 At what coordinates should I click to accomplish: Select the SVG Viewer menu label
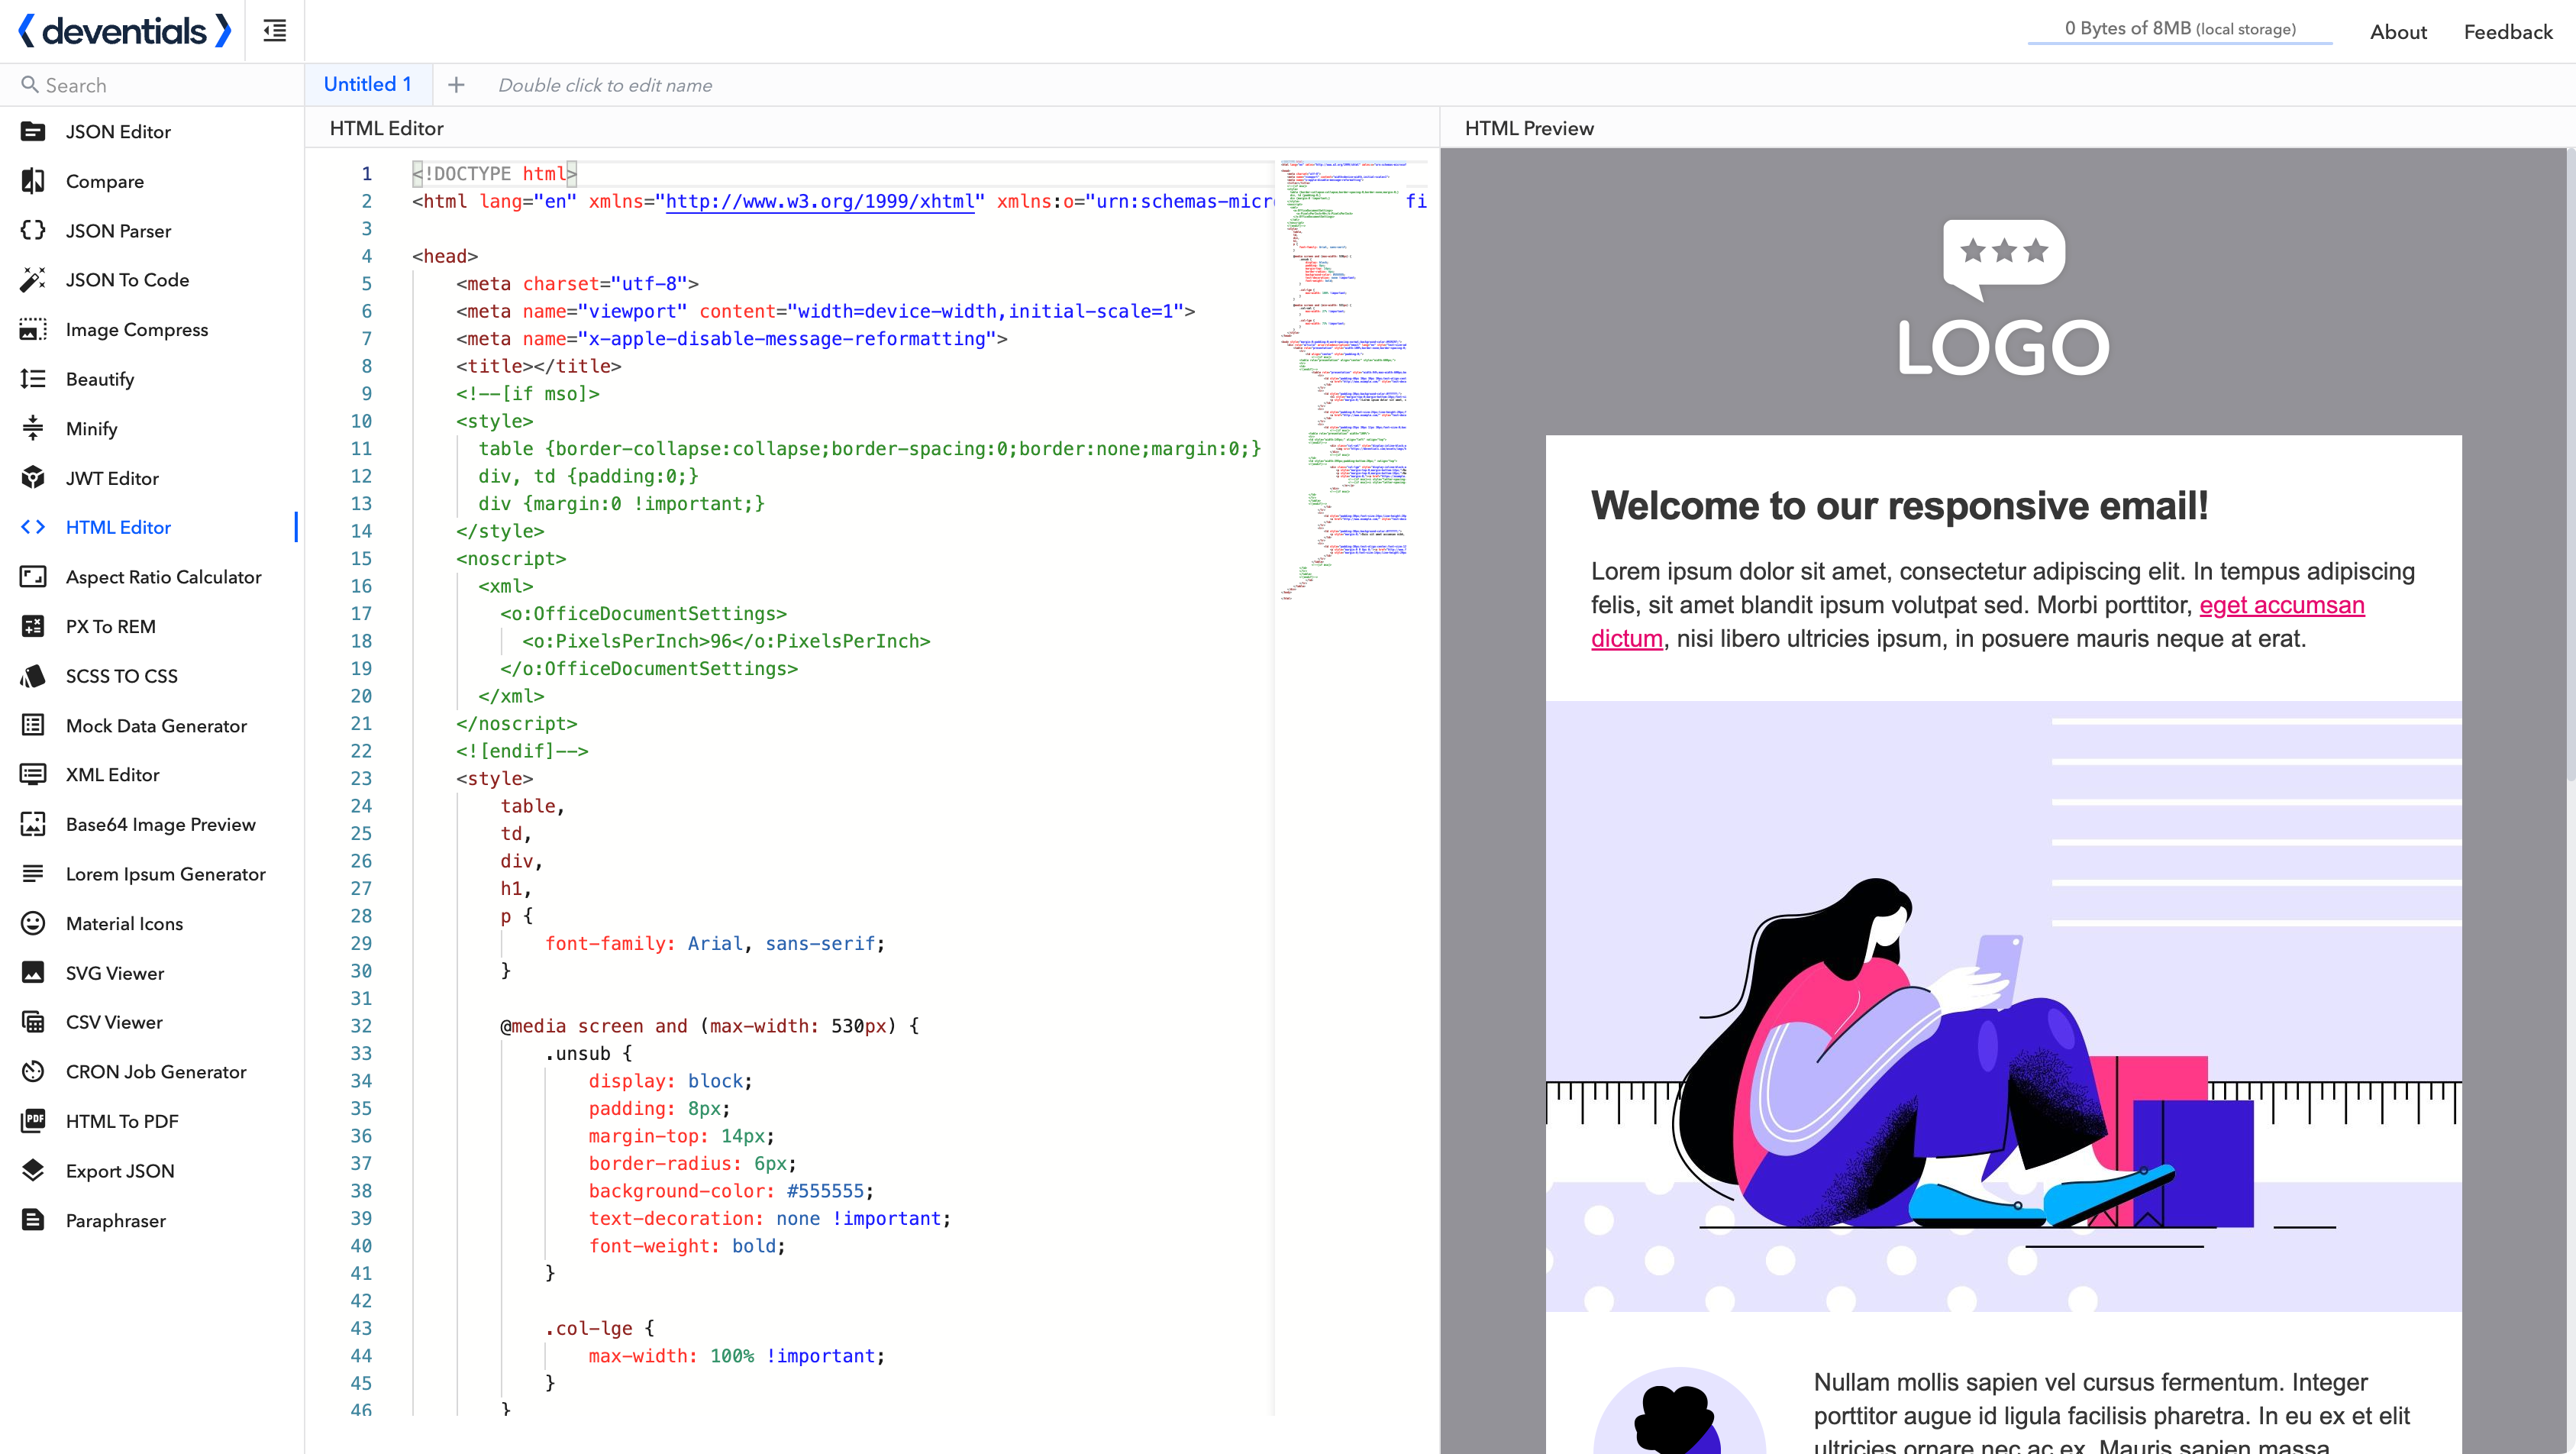tap(115, 973)
